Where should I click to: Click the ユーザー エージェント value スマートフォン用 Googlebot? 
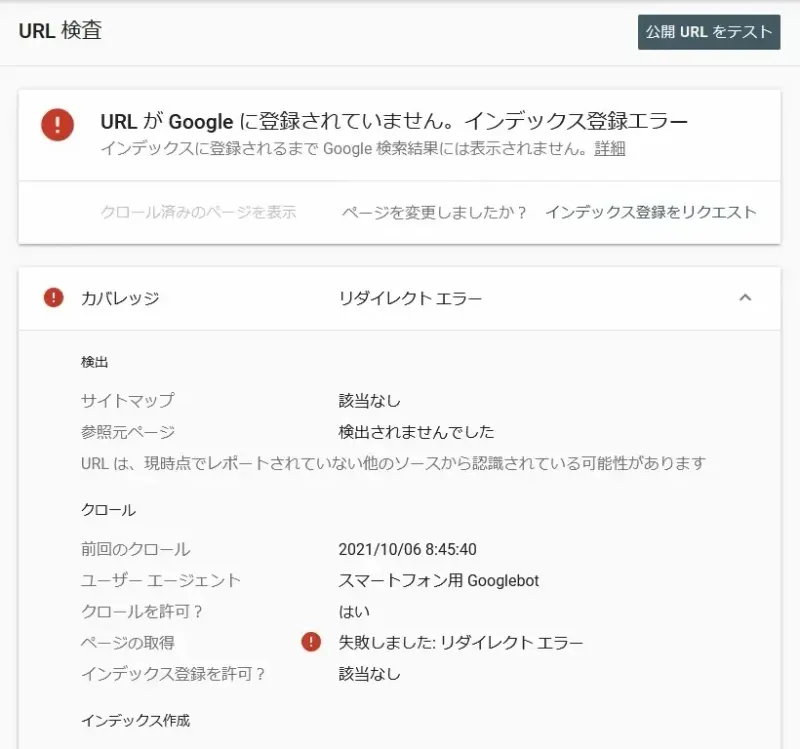click(x=438, y=580)
